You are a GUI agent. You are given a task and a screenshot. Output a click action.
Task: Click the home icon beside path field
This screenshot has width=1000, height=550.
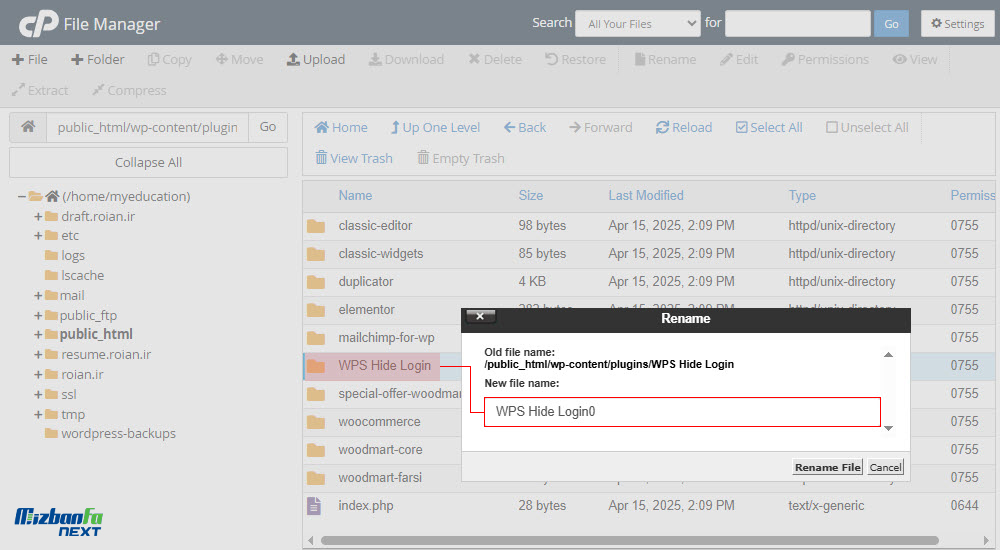coord(28,127)
